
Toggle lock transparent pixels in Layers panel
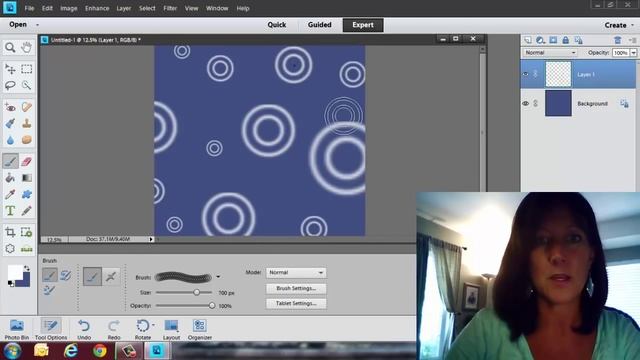coord(578,40)
